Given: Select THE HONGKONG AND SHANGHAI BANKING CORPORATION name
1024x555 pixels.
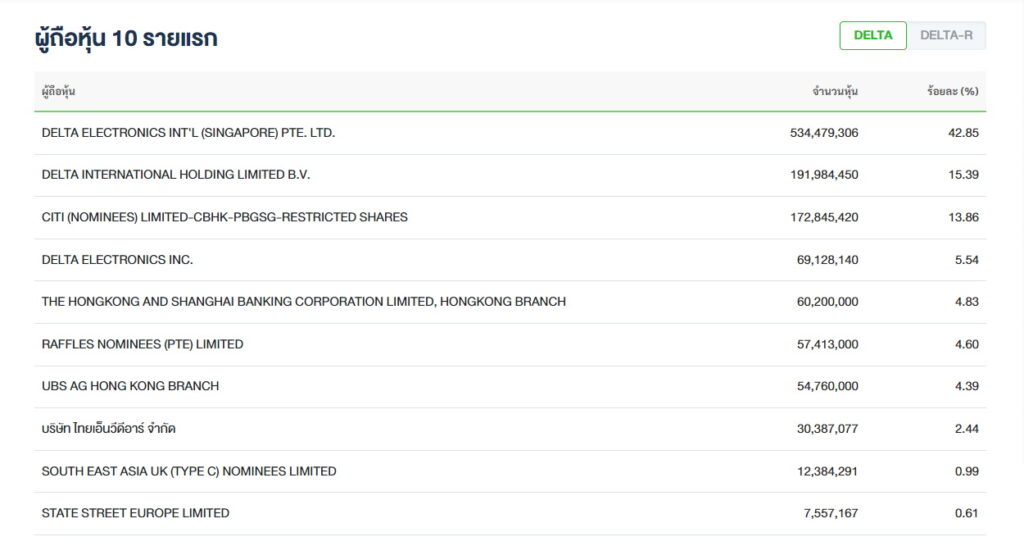Looking at the screenshot, I should (304, 302).
